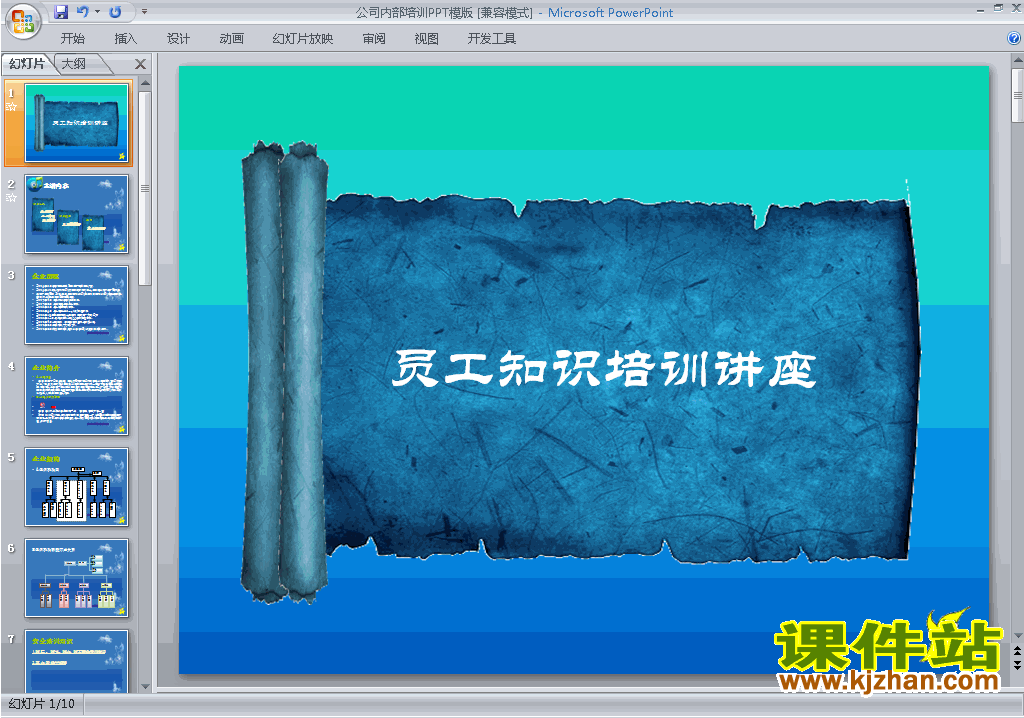Redo the last action
This screenshot has height=718, width=1024.
click(x=116, y=12)
